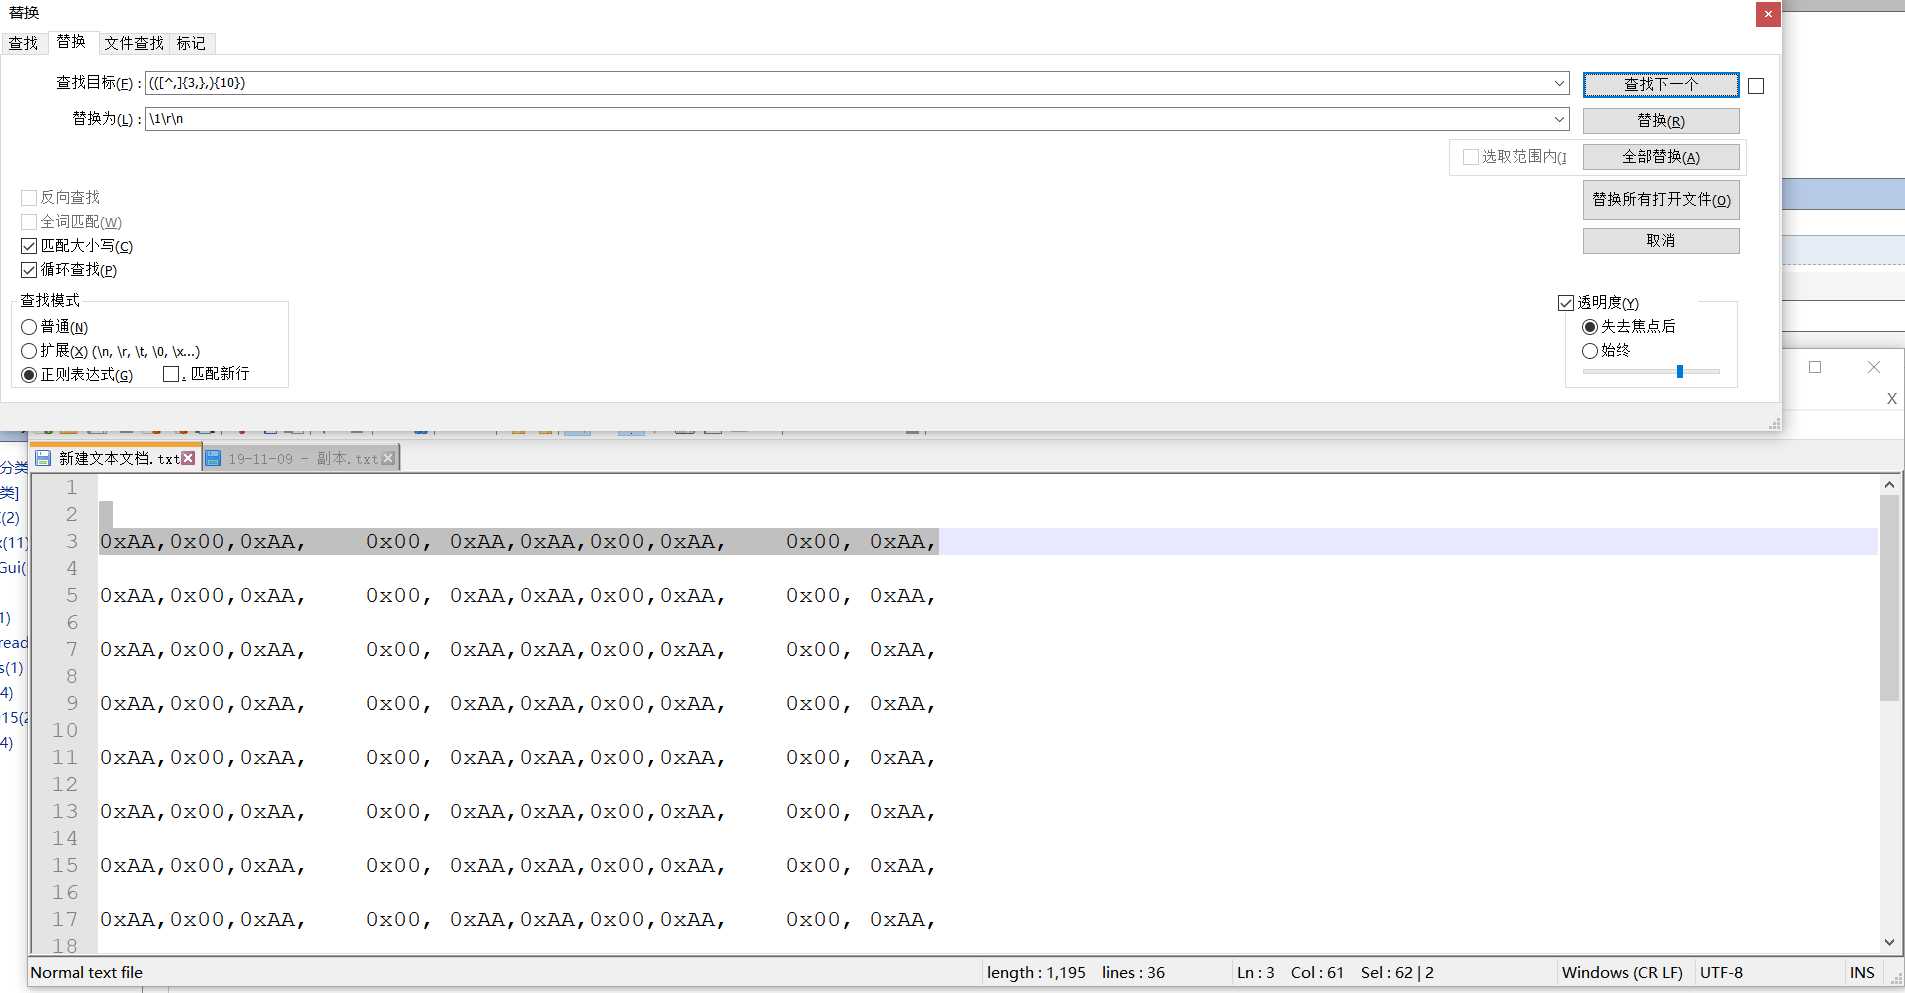Open the 文件查找 tab
Viewport: 1905px width, 993px height.
pyautogui.click(x=134, y=43)
